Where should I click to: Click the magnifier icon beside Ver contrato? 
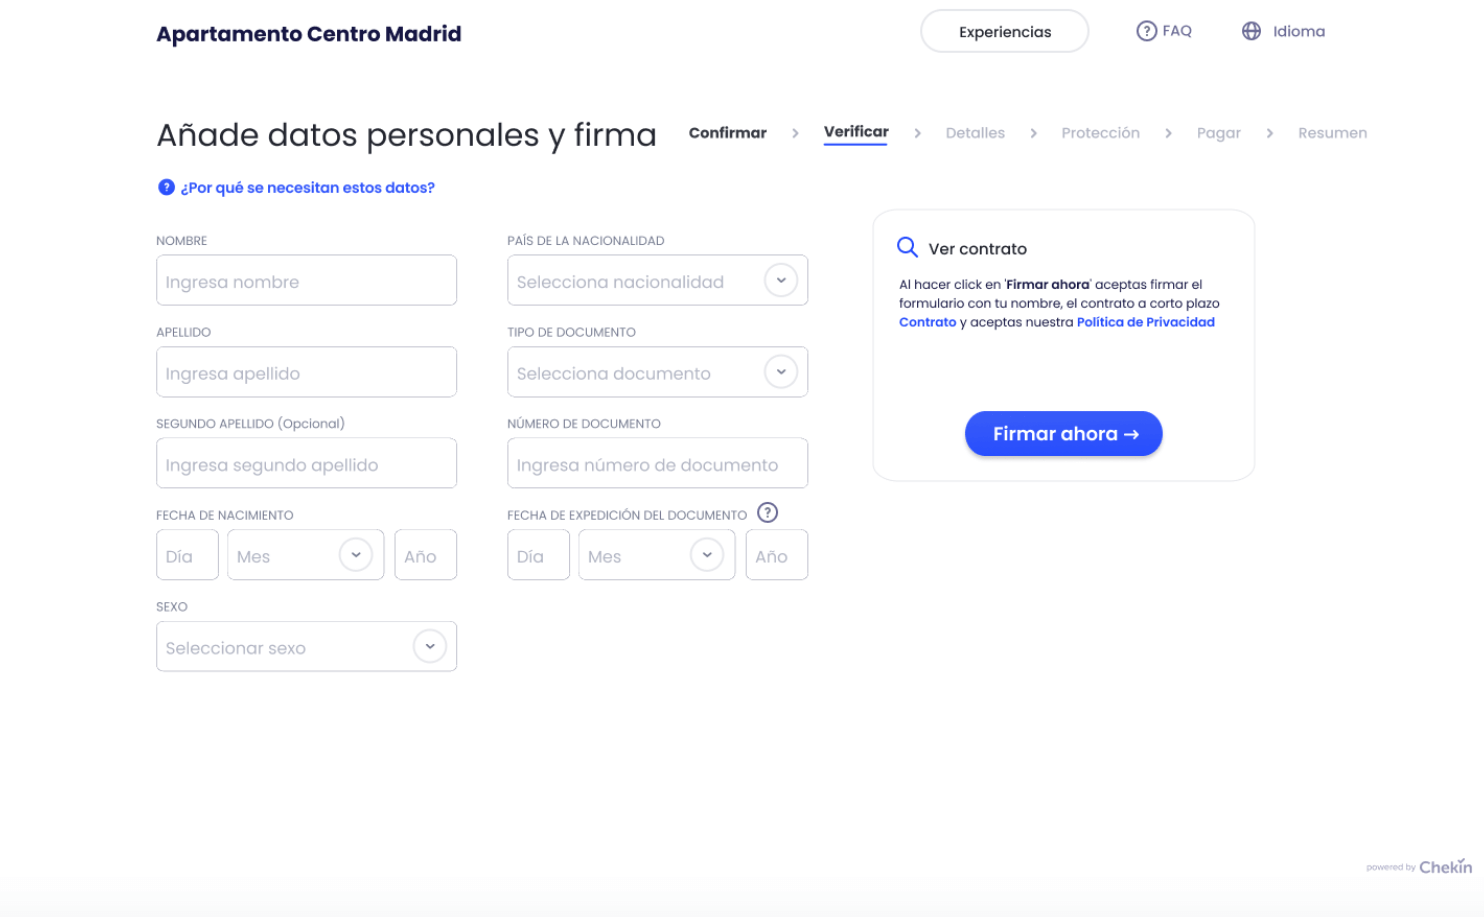[x=907, y=248]
